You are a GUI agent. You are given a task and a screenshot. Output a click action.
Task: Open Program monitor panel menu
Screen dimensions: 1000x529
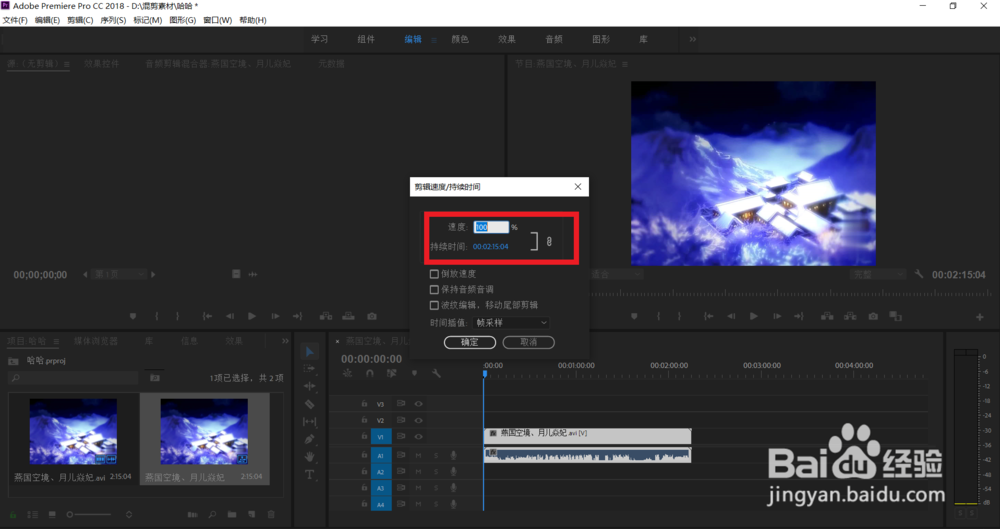click(x=625, y=64)
